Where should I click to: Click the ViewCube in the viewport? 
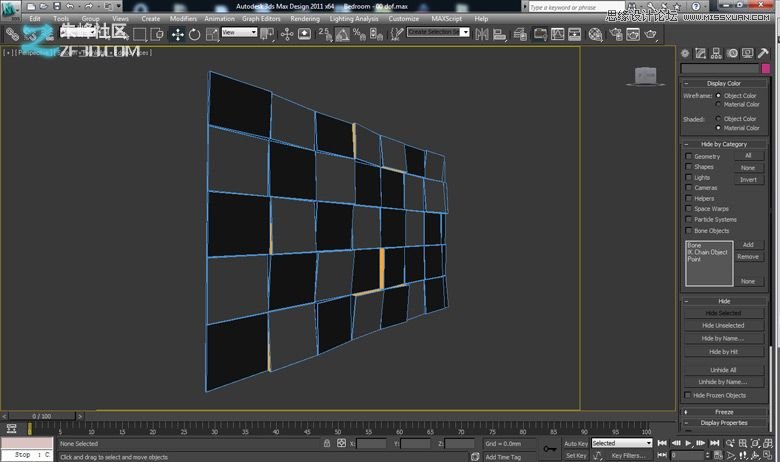pyautogui.click(x=646, y=76)
